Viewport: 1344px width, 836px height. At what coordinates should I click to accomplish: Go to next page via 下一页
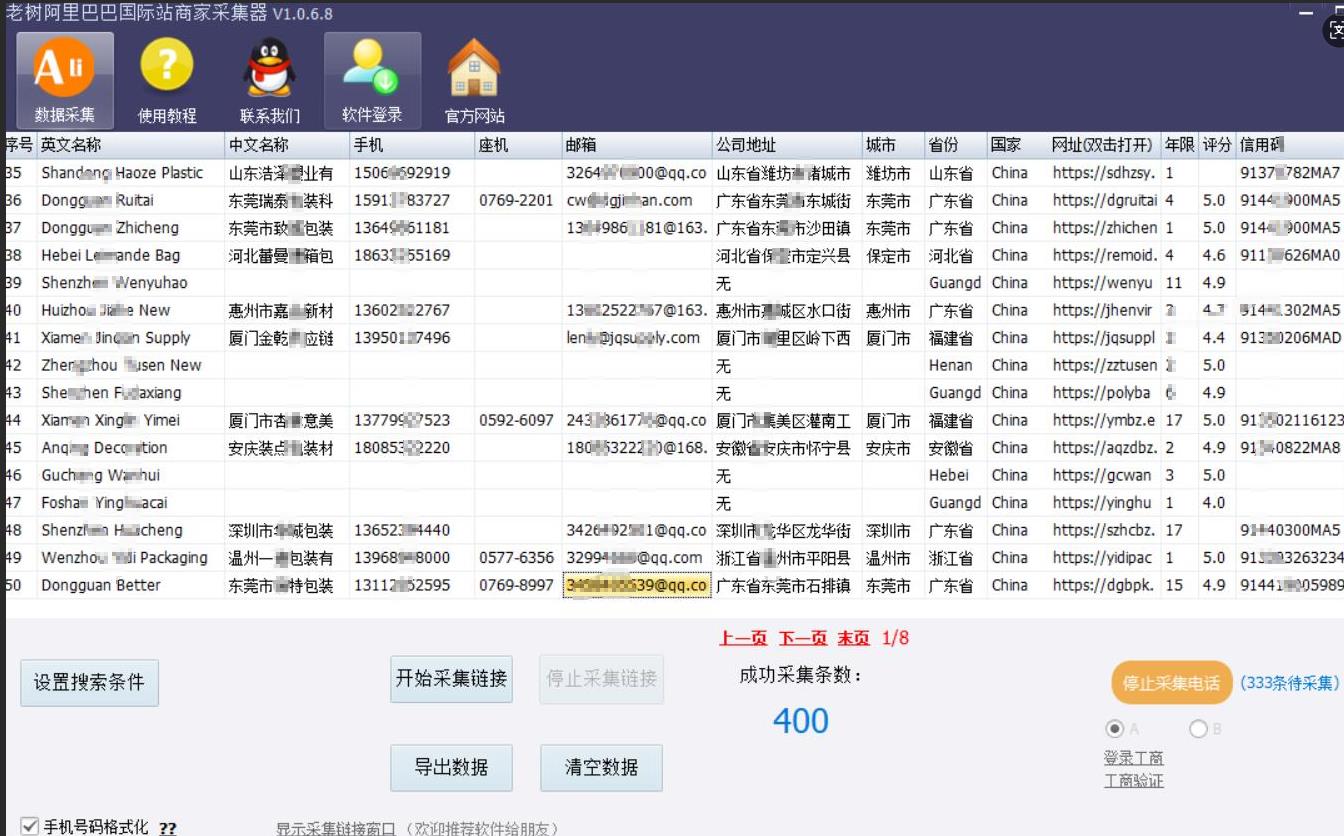point(802,638)
